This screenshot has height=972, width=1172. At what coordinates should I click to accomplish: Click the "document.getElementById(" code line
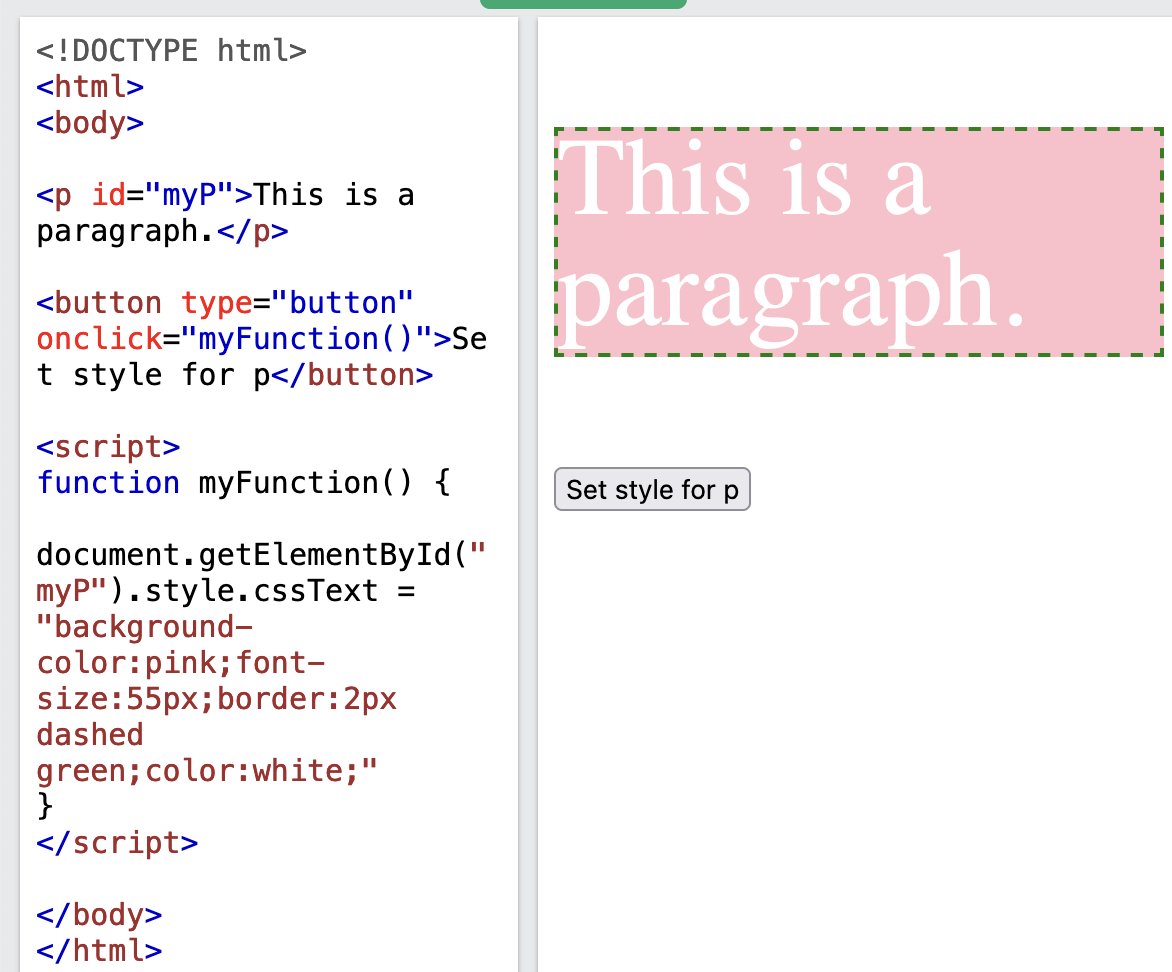pos(261,555)
